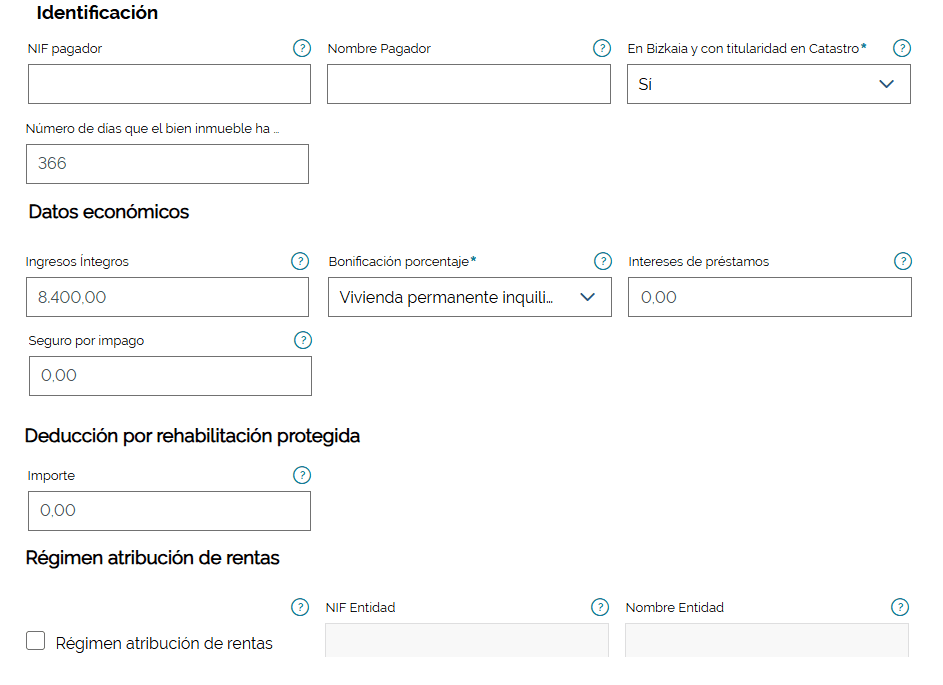Screen dimensions: 943x685
Task: Click the NIF pagador input field
Action: tap(169, 85)
